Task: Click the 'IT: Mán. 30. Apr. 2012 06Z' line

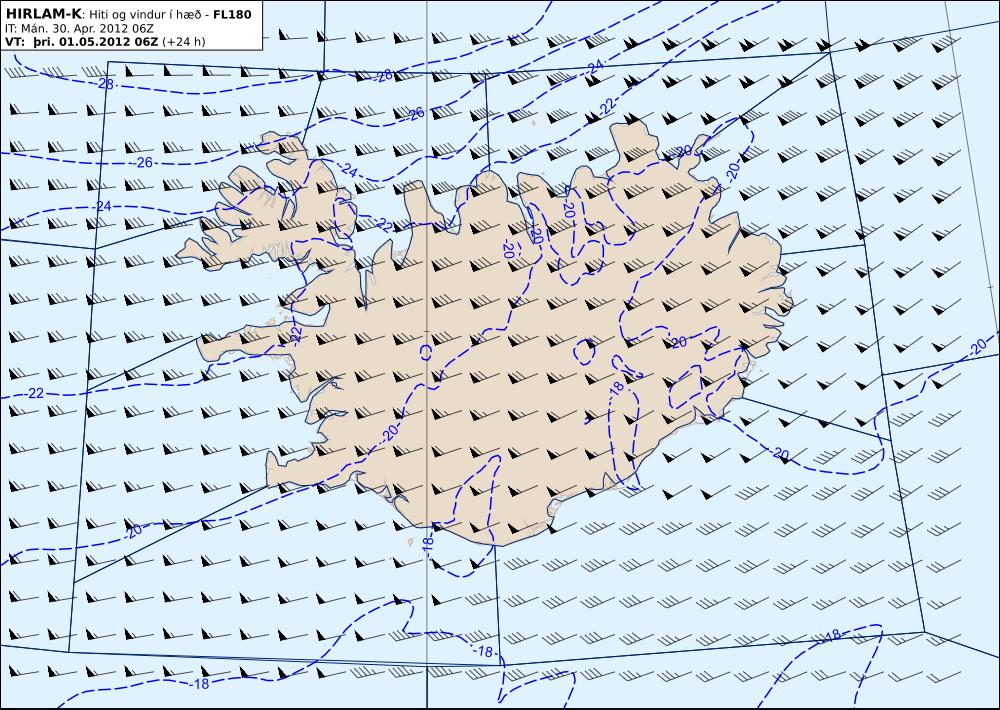Action: (x=79, y=28)
